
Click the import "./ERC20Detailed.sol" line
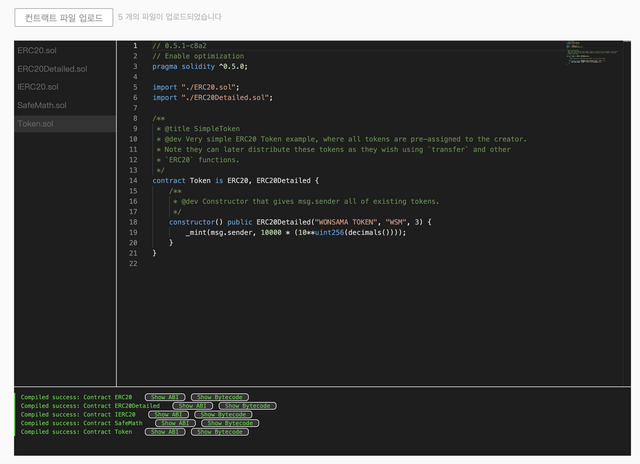point(212,98)
